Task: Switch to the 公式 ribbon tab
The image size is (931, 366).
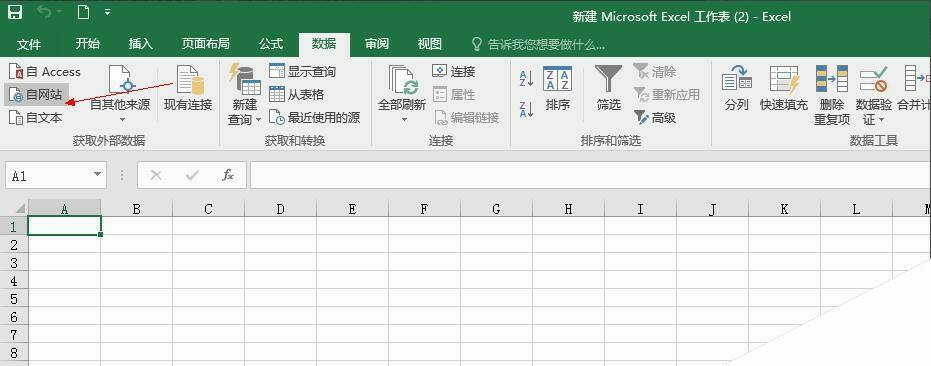Action: click(270, 43)
